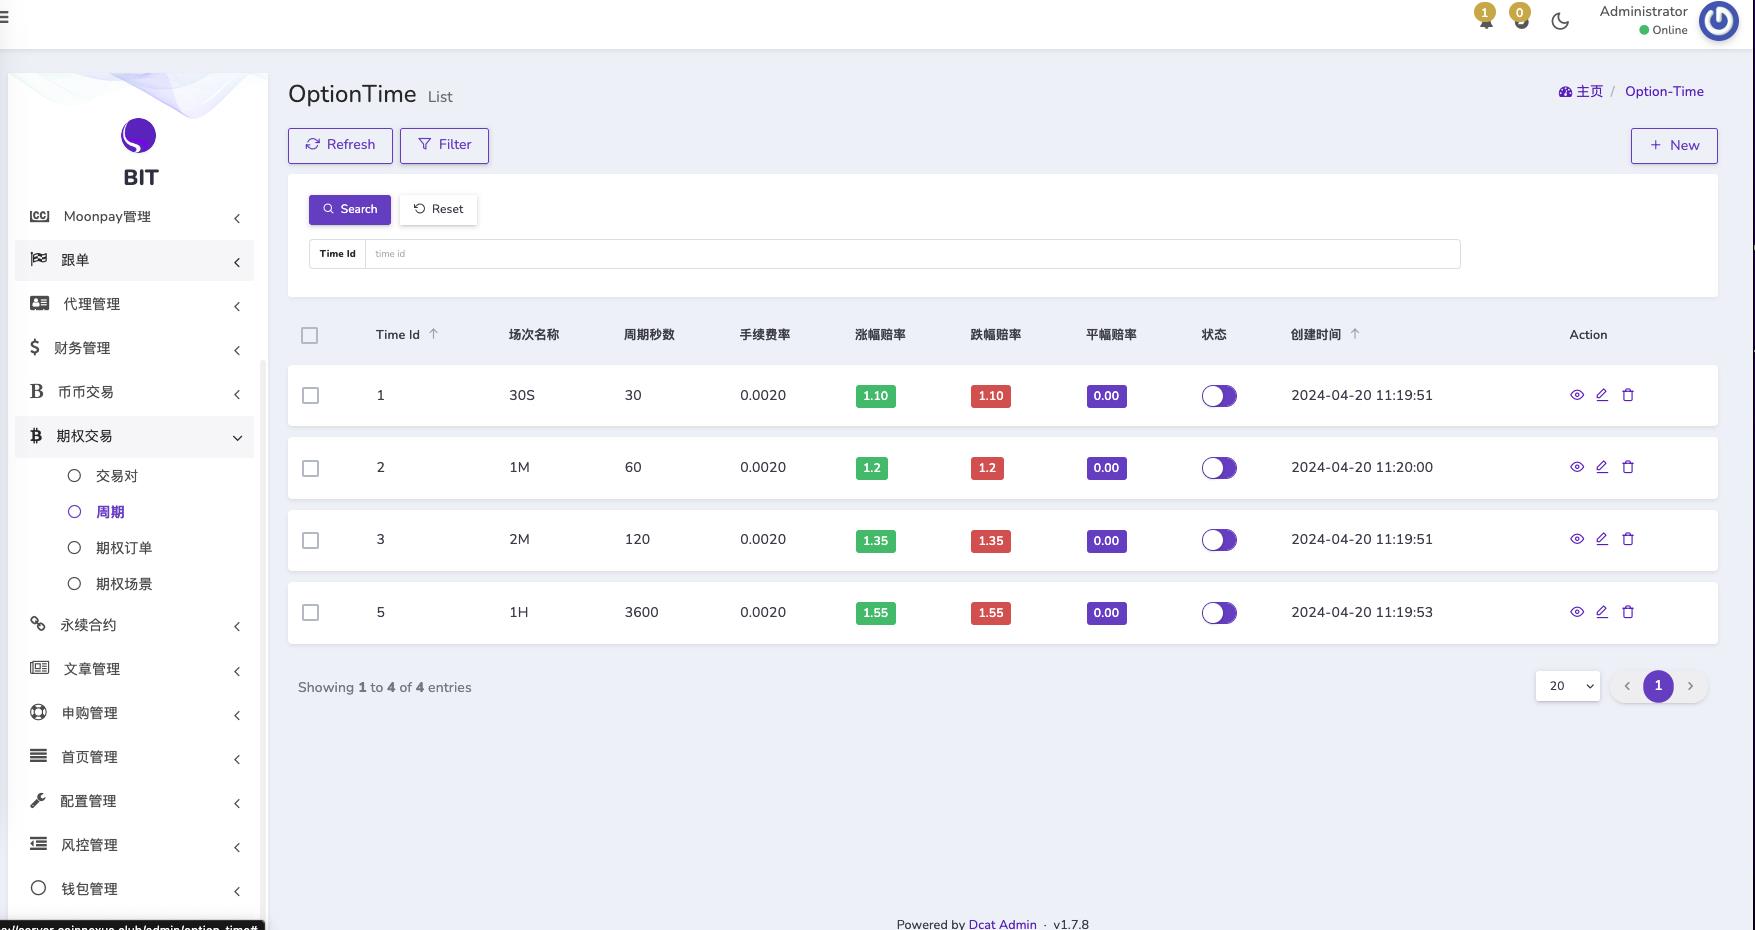
Task: Check the checkbox for row 2M
Action: (311, 540)
